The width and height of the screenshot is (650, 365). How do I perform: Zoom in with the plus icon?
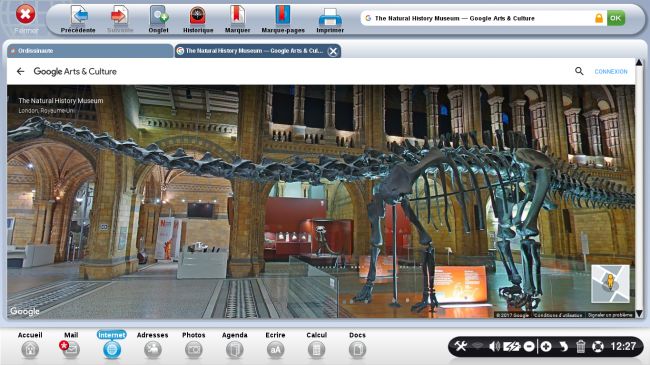tap(546, 346)
